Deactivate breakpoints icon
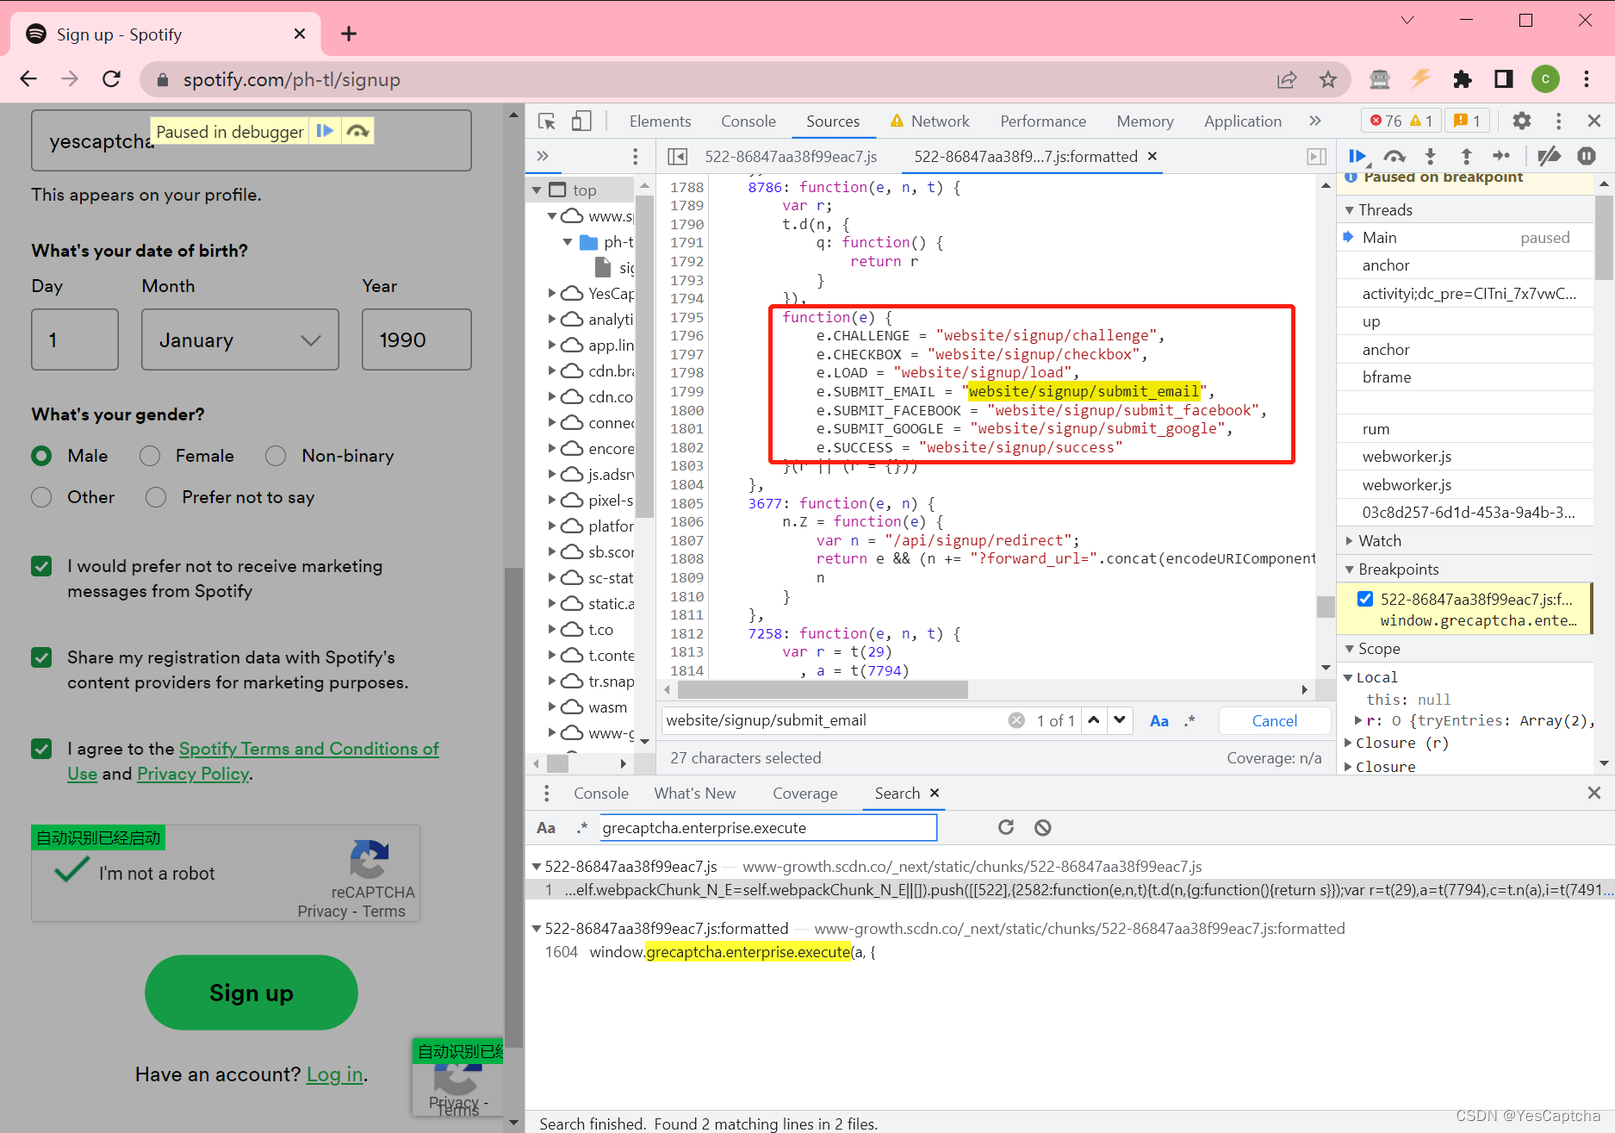 (1549, 156)
